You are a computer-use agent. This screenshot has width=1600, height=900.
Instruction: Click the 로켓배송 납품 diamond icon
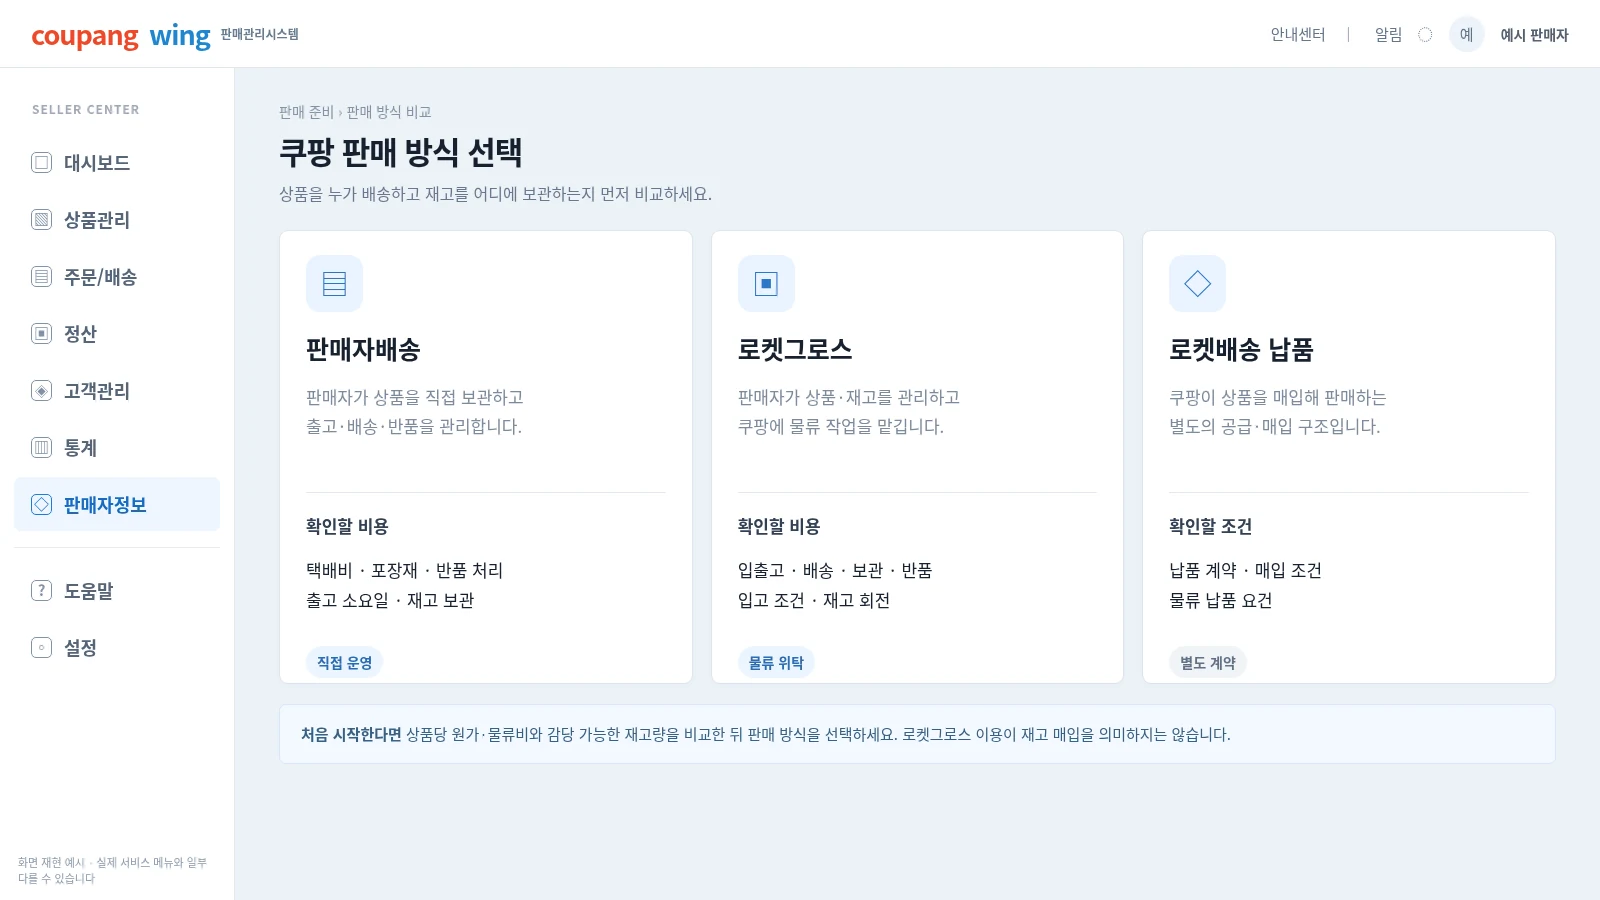pos(1197,283)
